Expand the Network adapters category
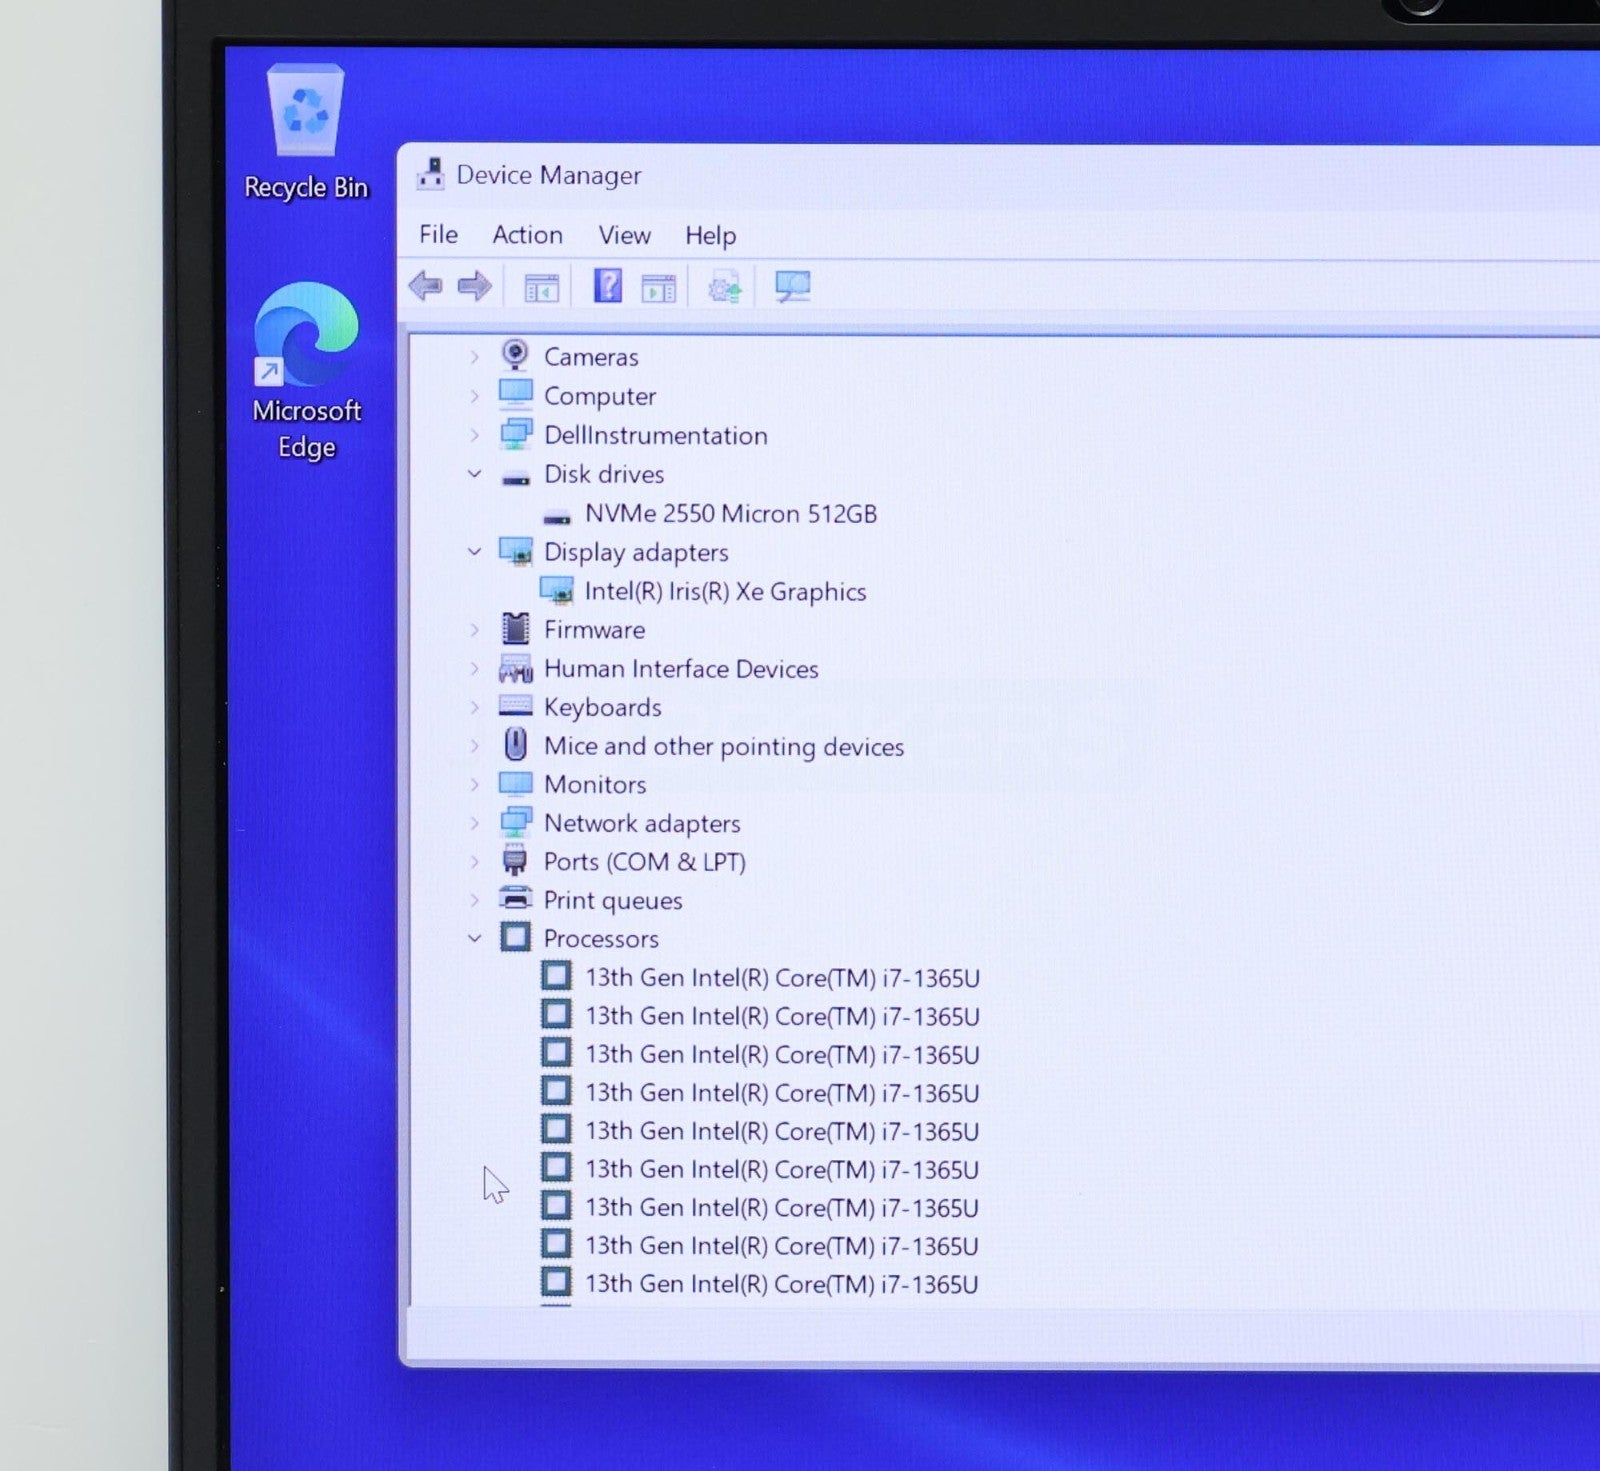Screen dimensions: 1600x1471 point(475,823)
